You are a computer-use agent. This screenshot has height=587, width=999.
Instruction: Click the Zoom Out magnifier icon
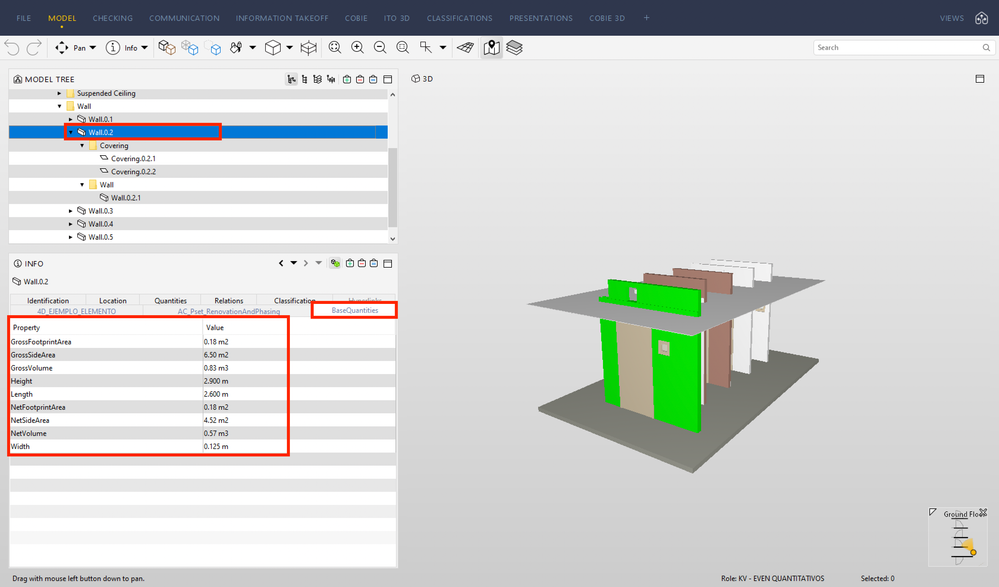point(380,47)
